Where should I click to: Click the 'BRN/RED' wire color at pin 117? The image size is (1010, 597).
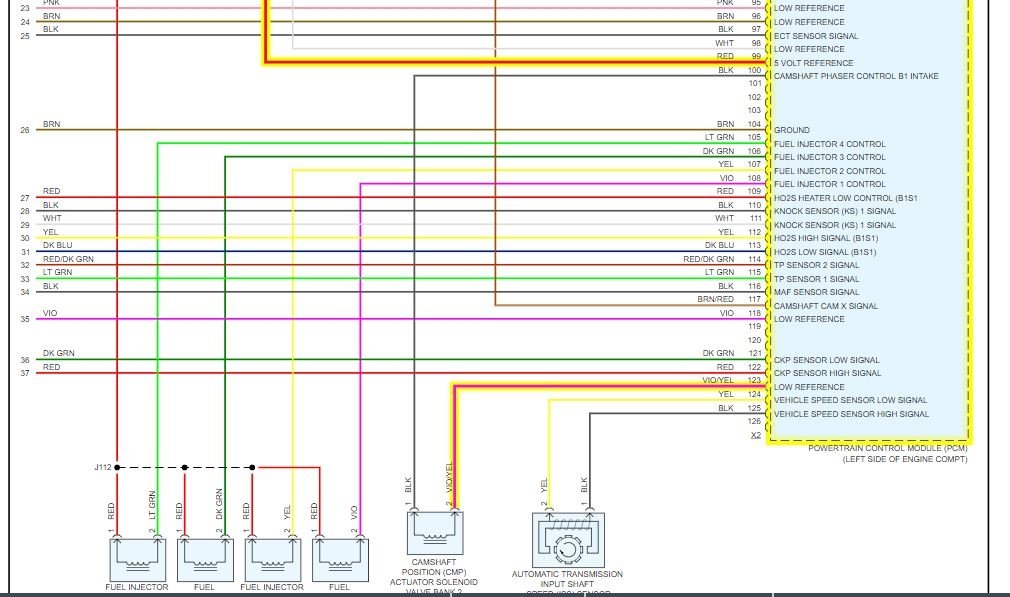click(715, 299)
